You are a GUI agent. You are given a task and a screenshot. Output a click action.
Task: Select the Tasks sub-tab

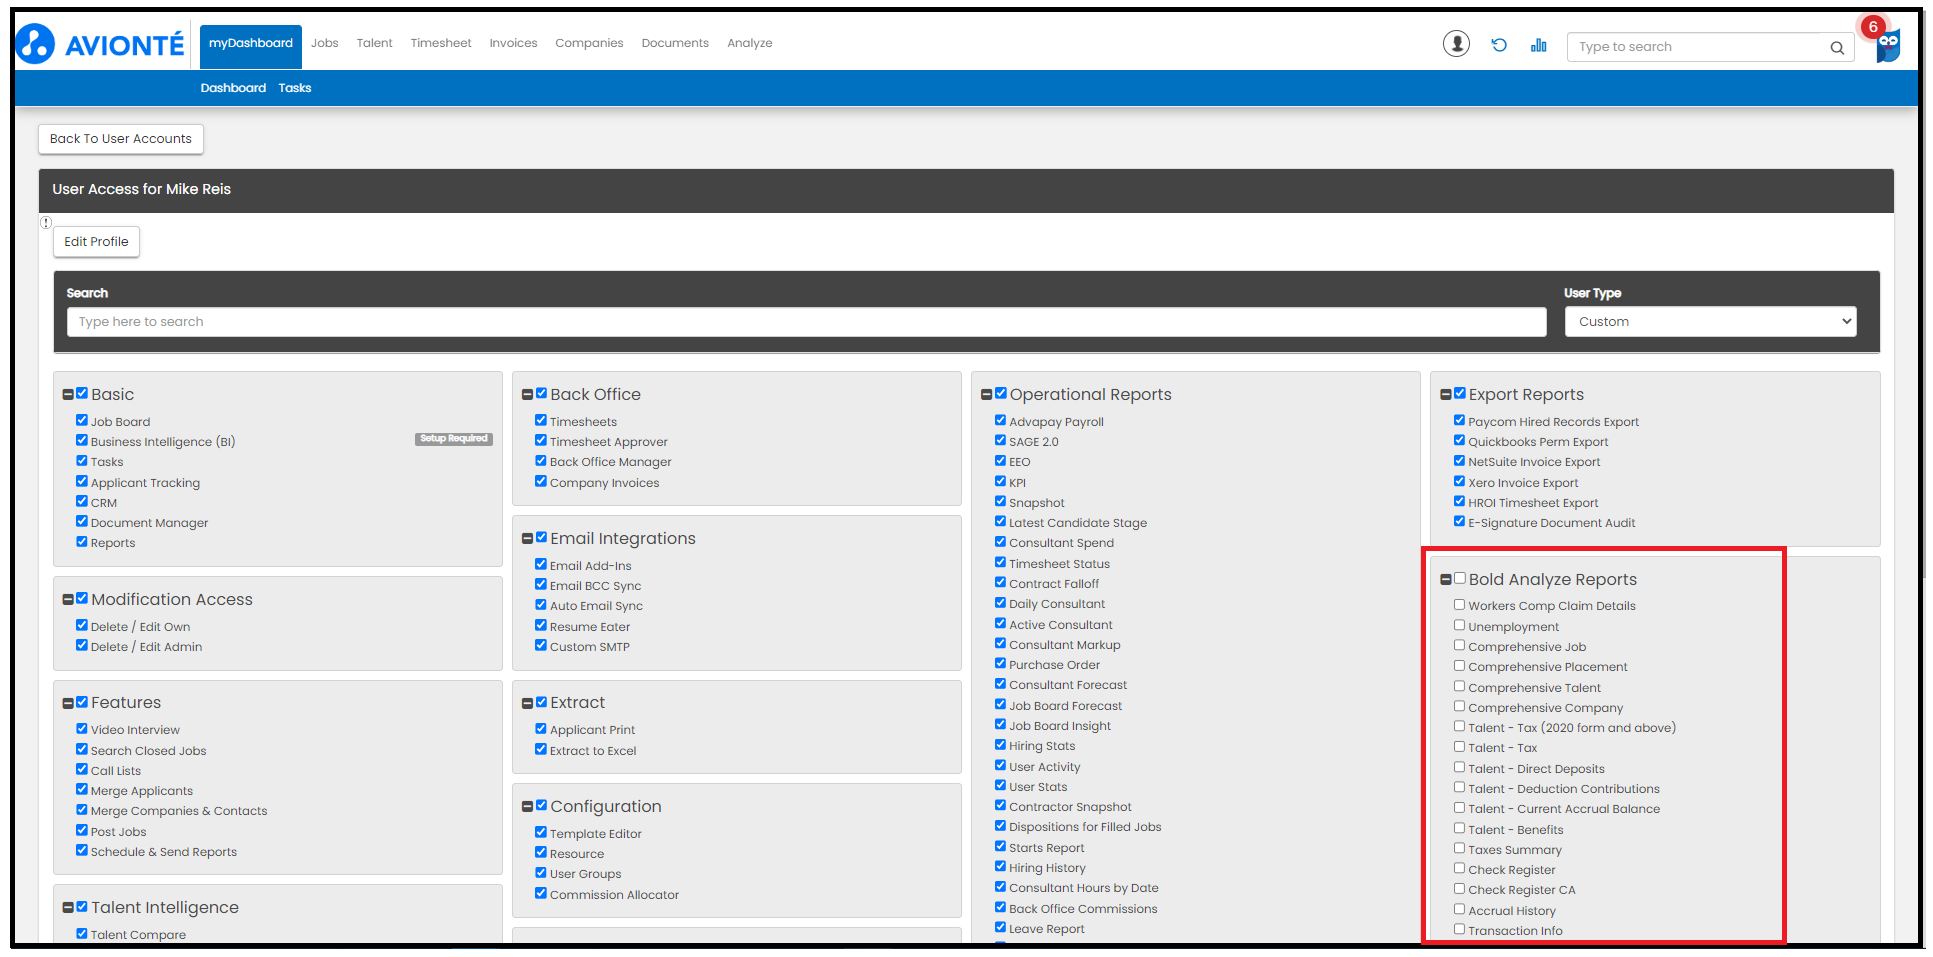click(x=295, y=88)
